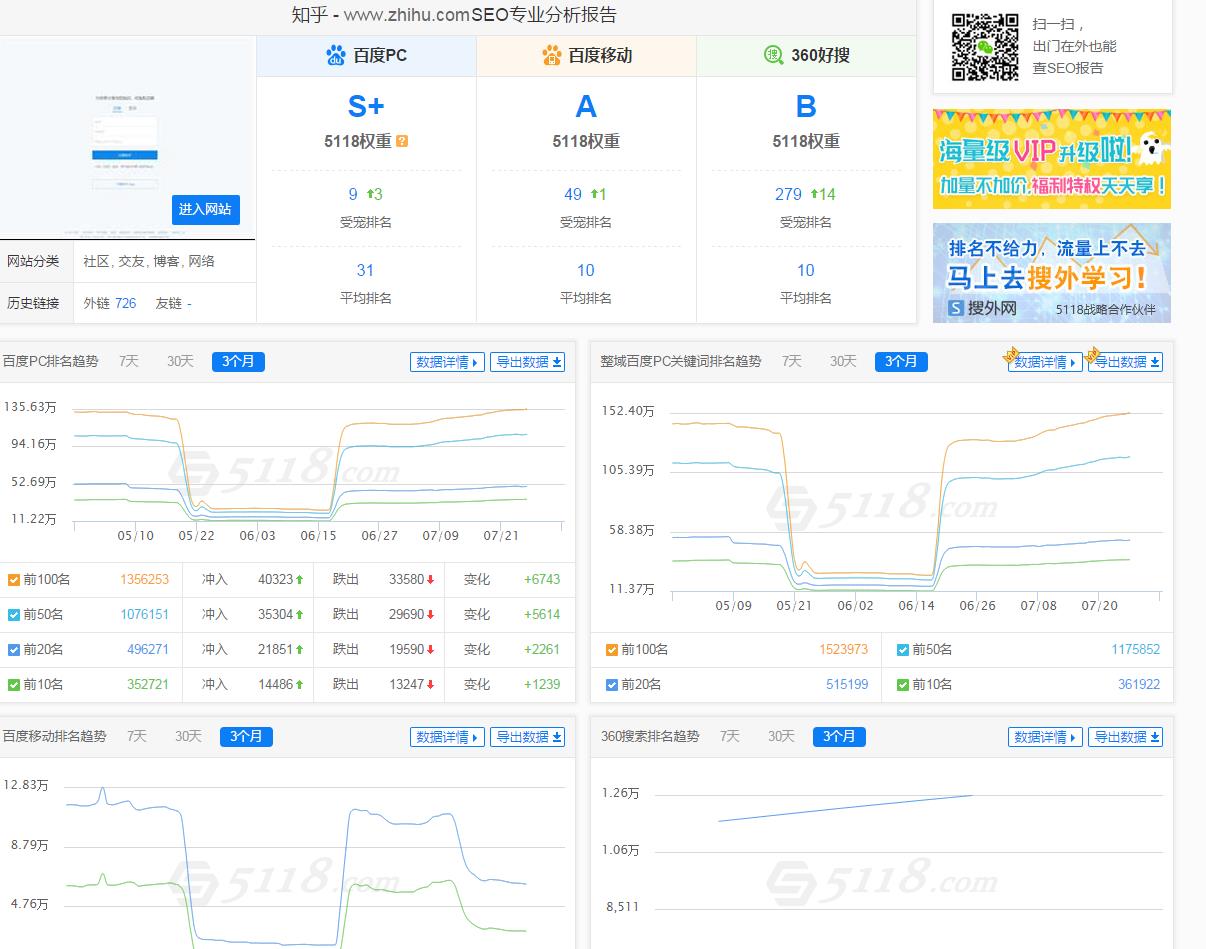Click the 进入网站 button

(x=205, y=209)
